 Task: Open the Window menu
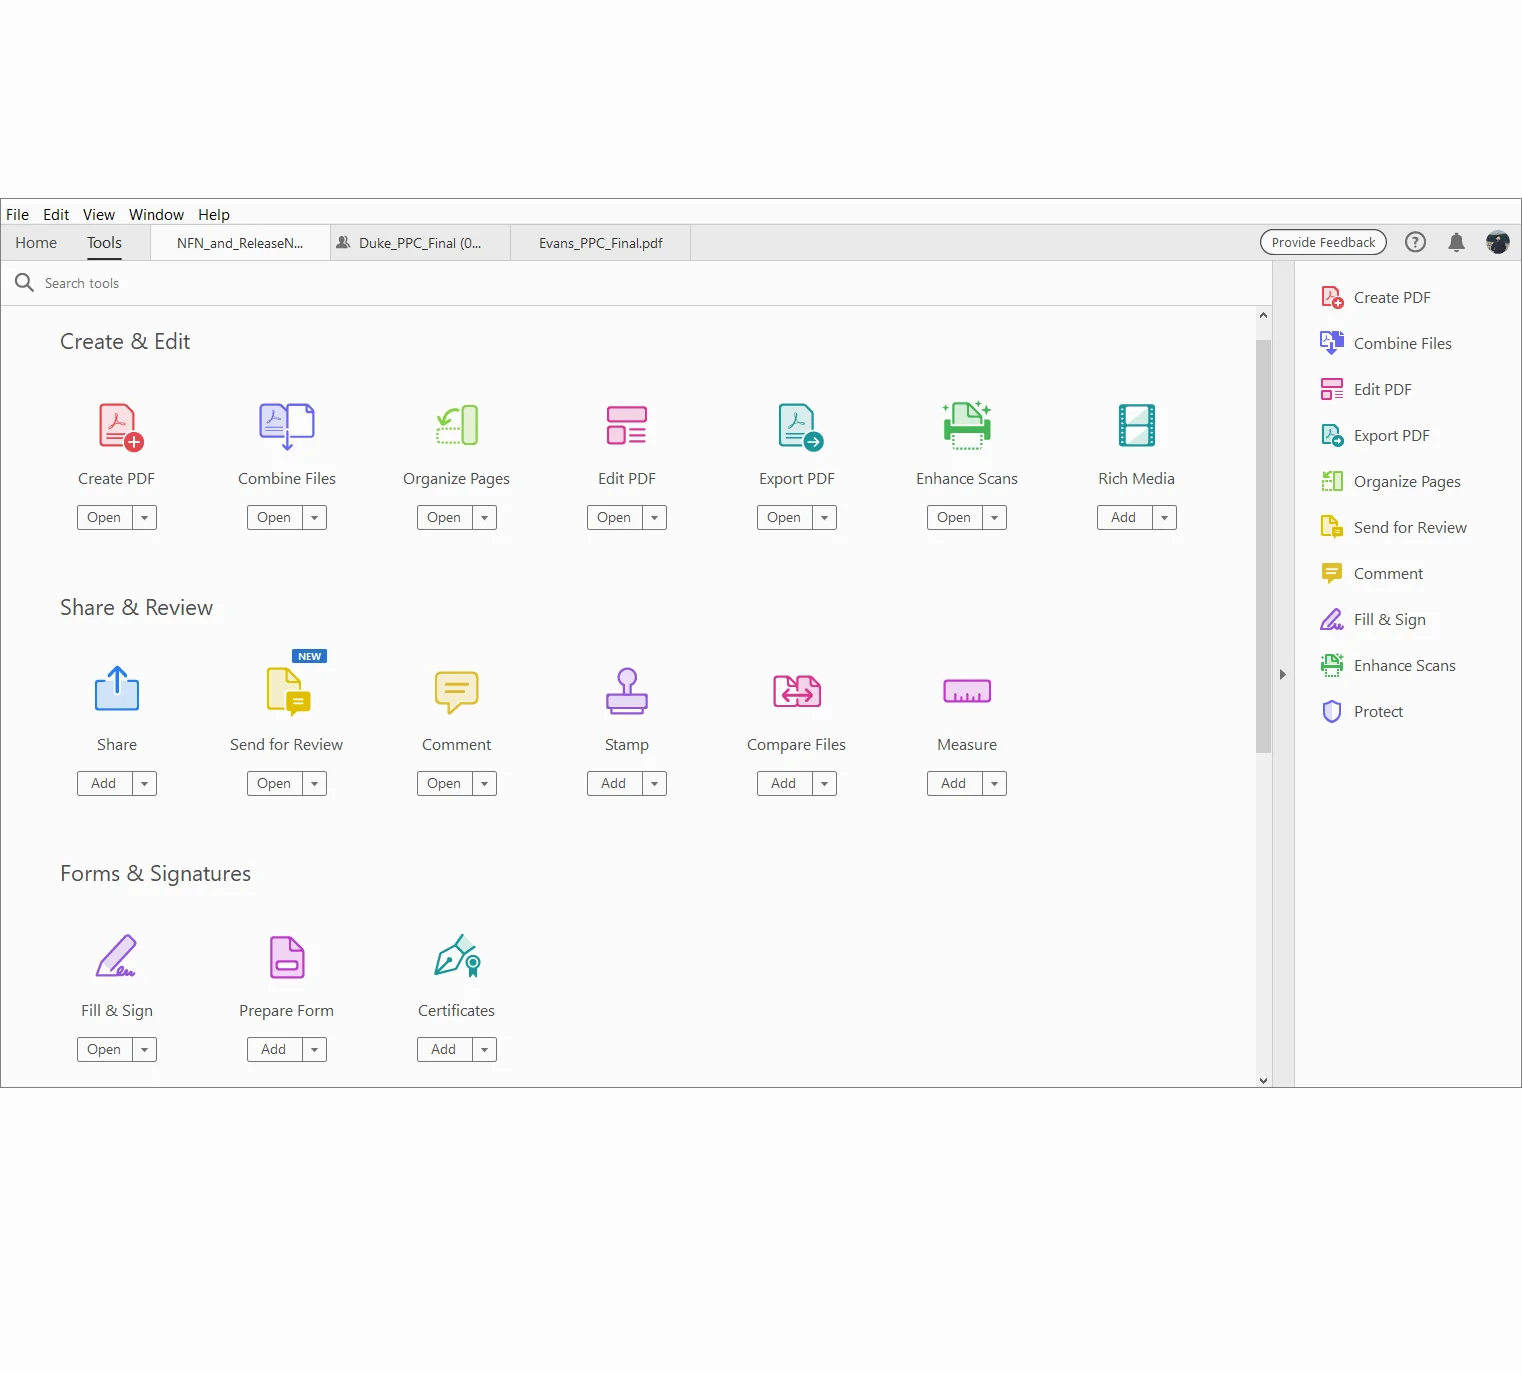pyautogui.click(x=156, y=214)
